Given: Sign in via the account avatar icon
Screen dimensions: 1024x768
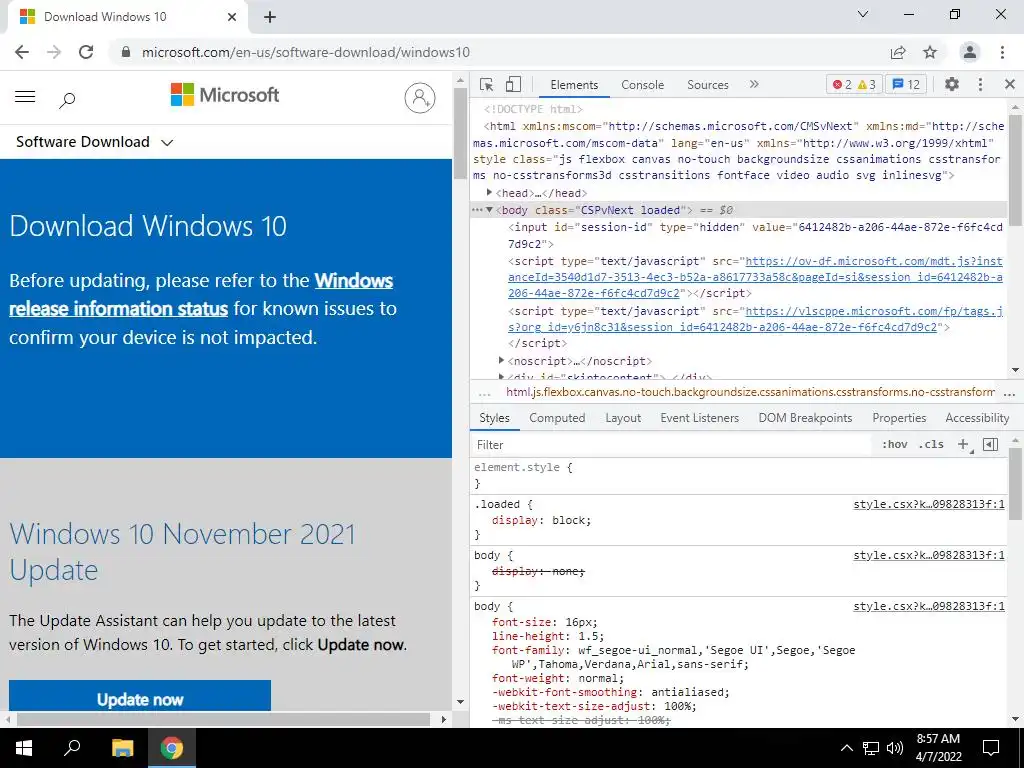Looking at the screenshot, I should click(x=420, y=98).
